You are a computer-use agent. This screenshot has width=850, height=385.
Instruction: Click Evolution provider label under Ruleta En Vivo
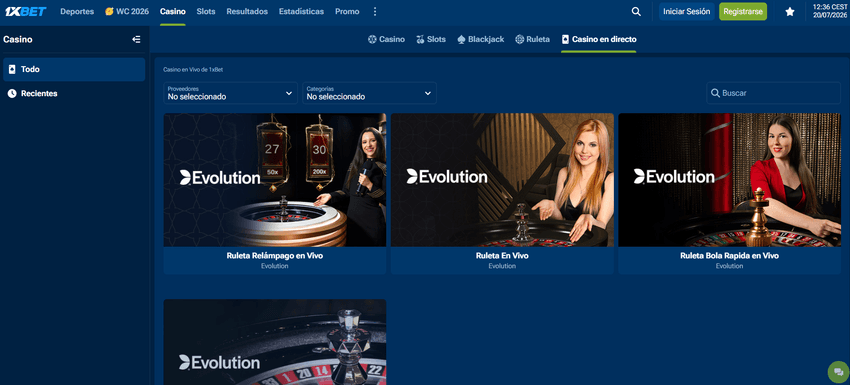click(502, 266)
